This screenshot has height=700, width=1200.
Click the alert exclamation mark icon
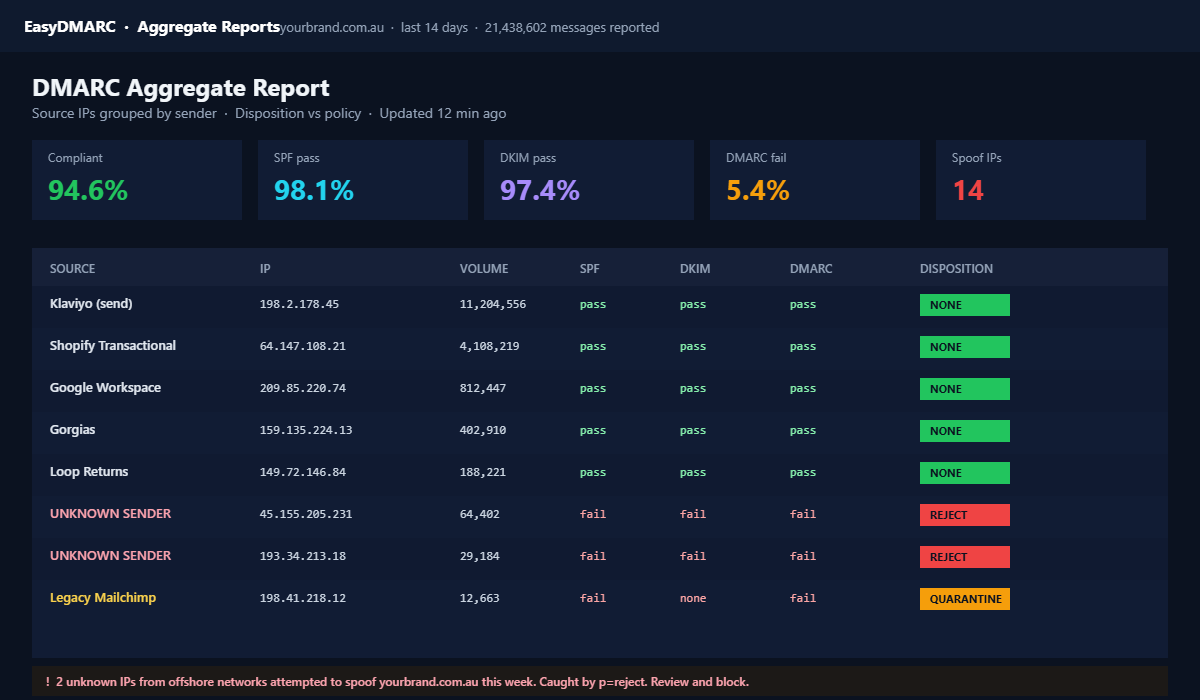coord(47,682)
